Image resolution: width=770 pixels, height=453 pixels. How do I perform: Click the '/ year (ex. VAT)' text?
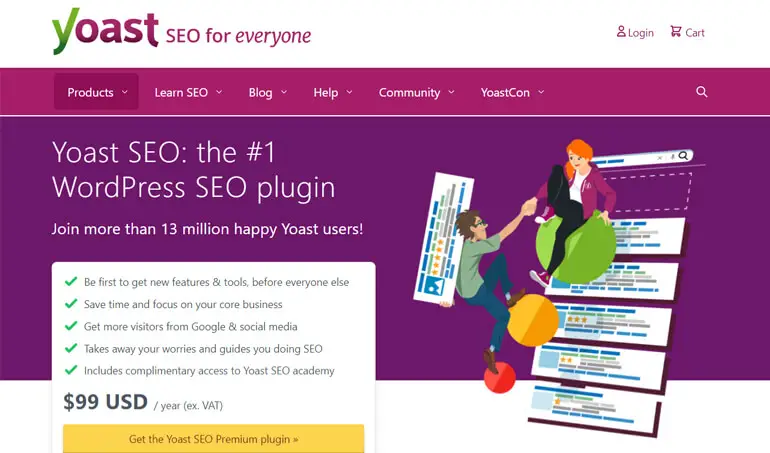tap(188, 405)
